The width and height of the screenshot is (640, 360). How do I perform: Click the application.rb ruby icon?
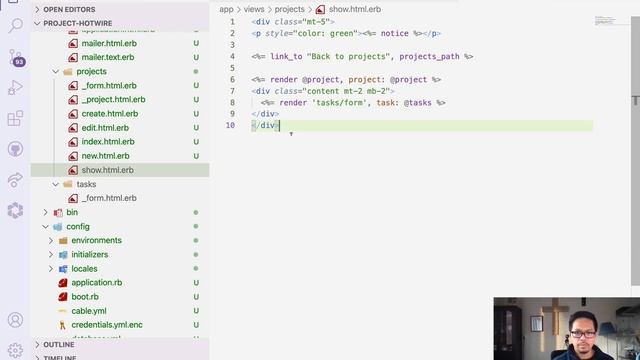tap(63, 283)
